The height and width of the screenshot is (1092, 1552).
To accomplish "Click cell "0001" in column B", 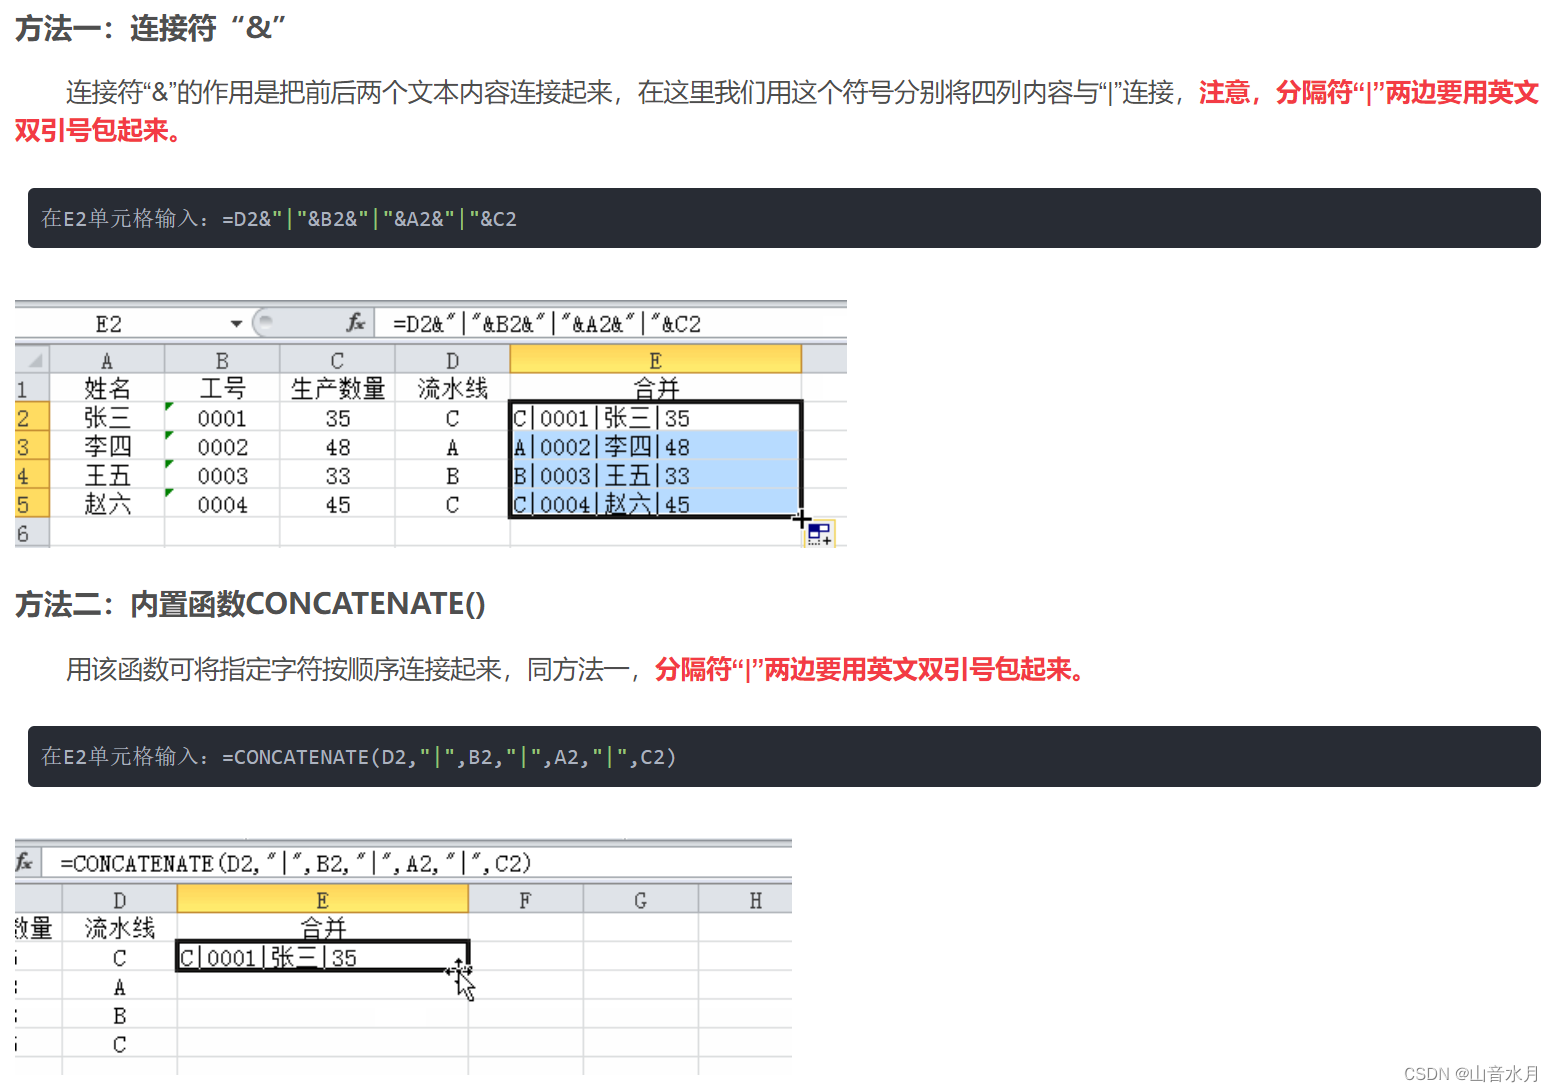I will [222, 417].
